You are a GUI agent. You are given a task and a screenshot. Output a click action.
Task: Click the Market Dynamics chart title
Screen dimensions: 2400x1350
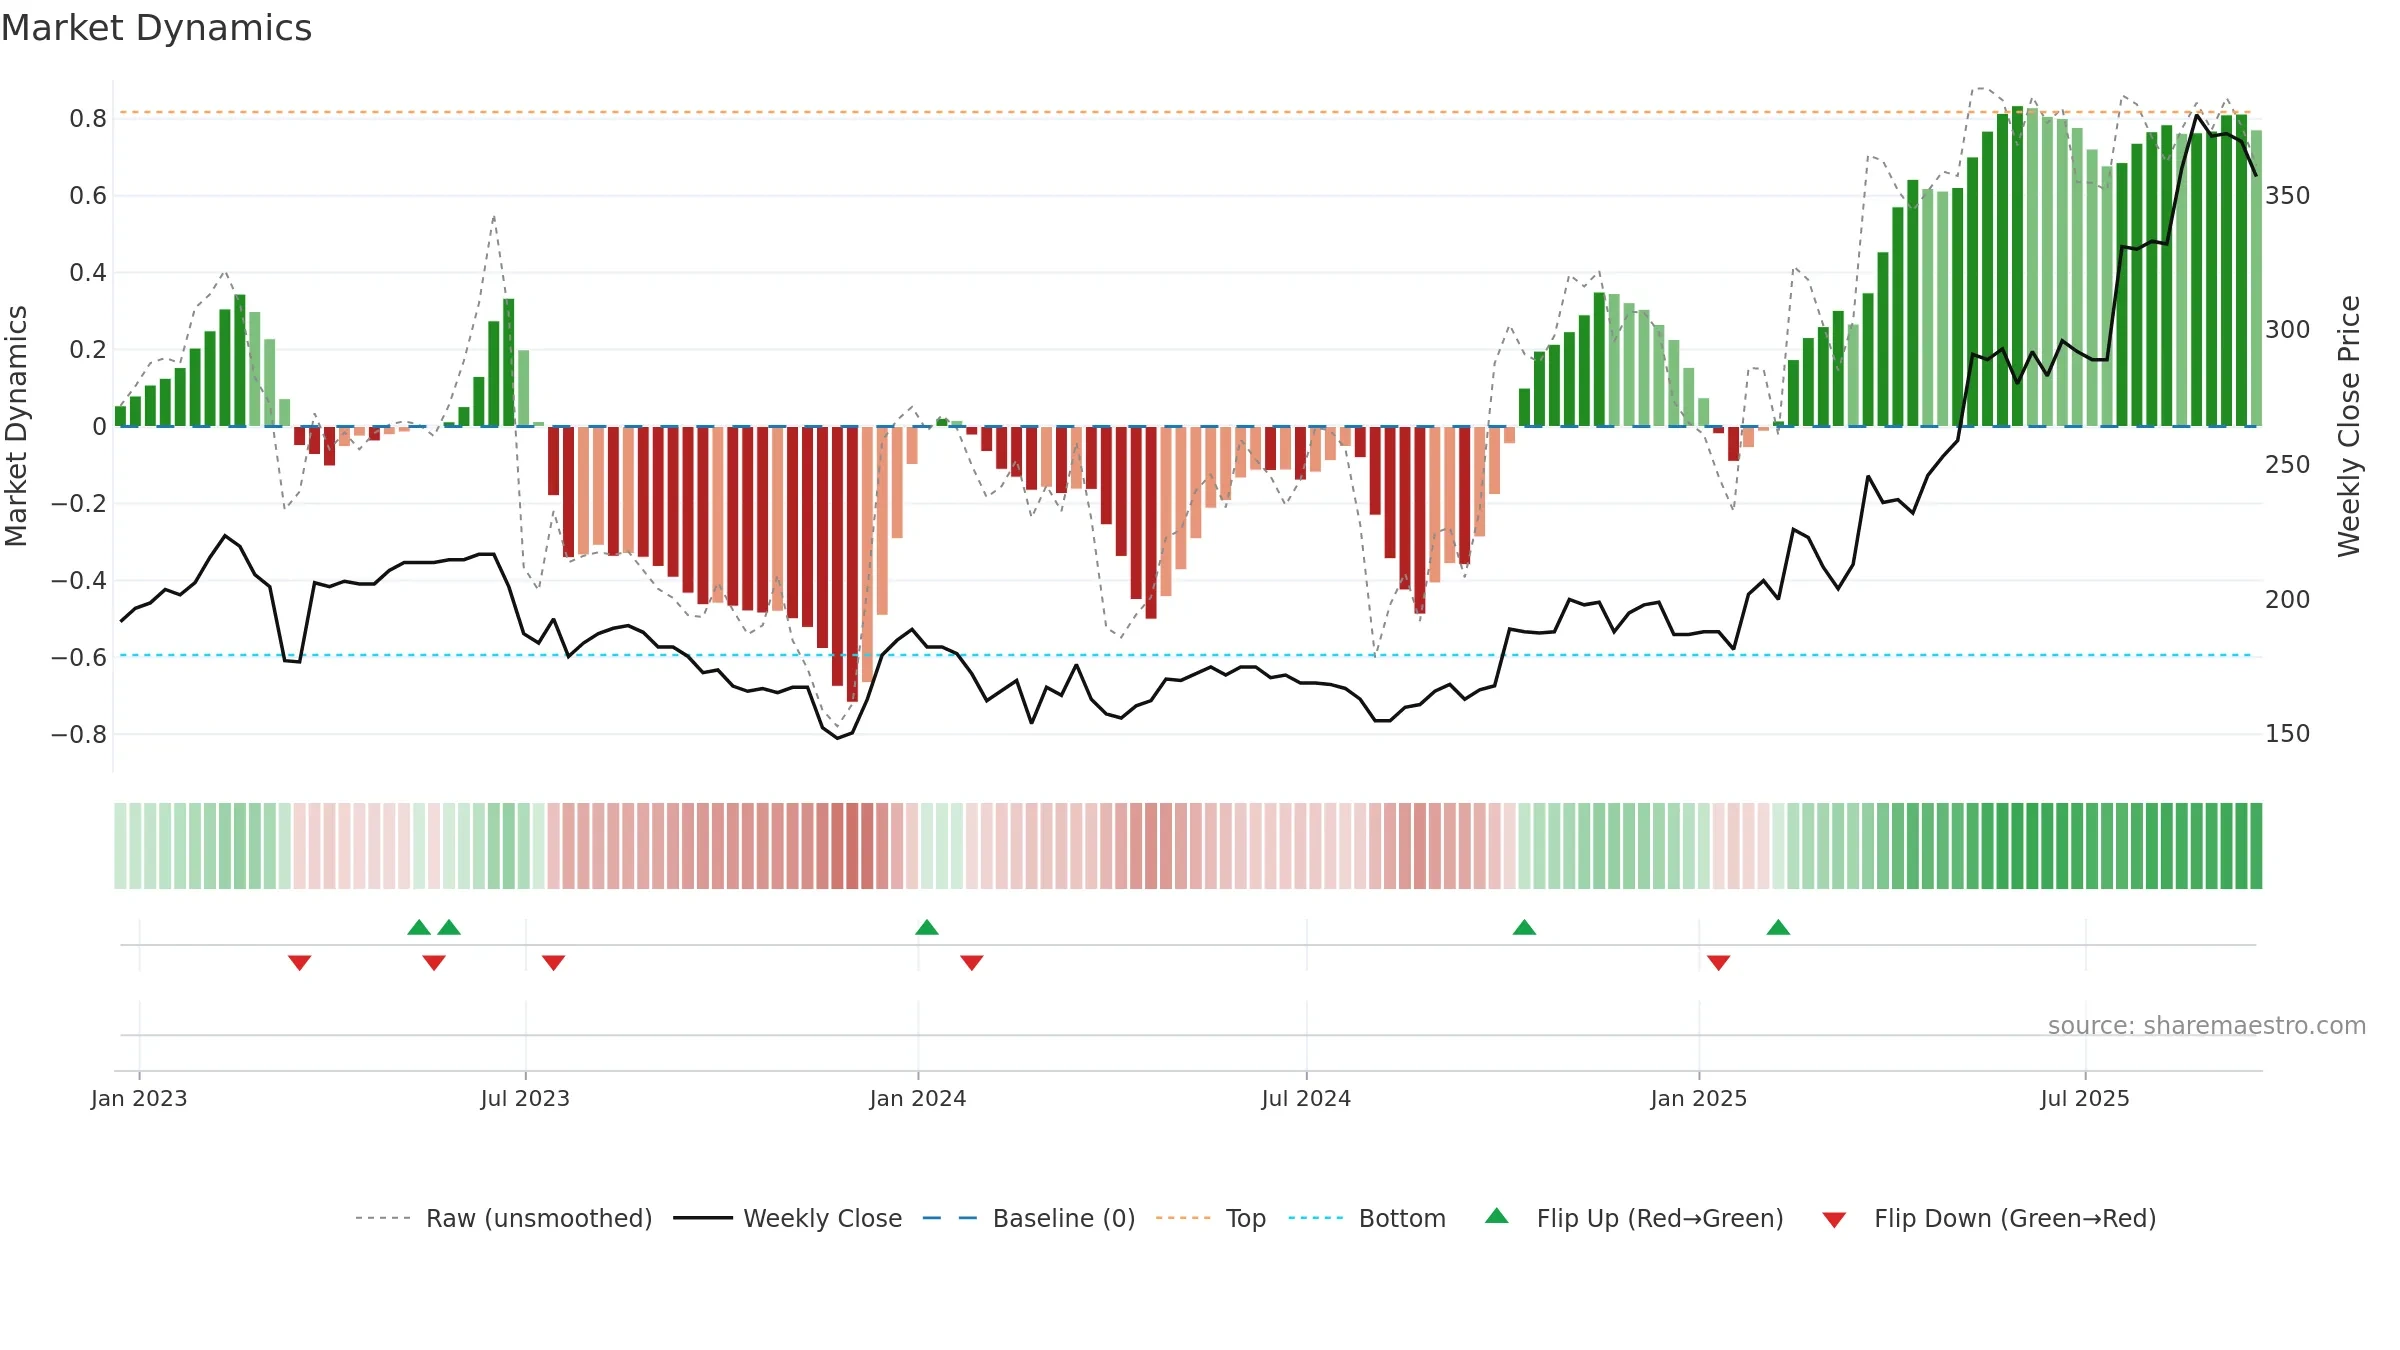point(156,28)
